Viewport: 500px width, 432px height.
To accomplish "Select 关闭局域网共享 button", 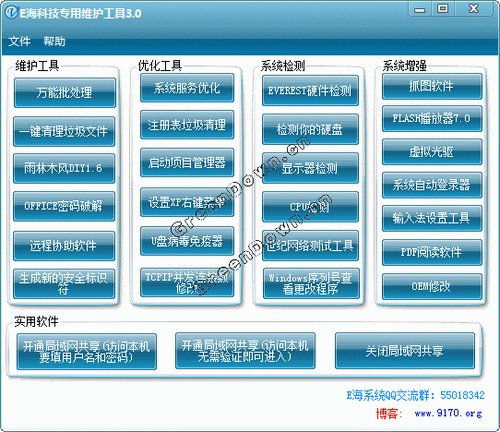I will (x=405, y=351).
